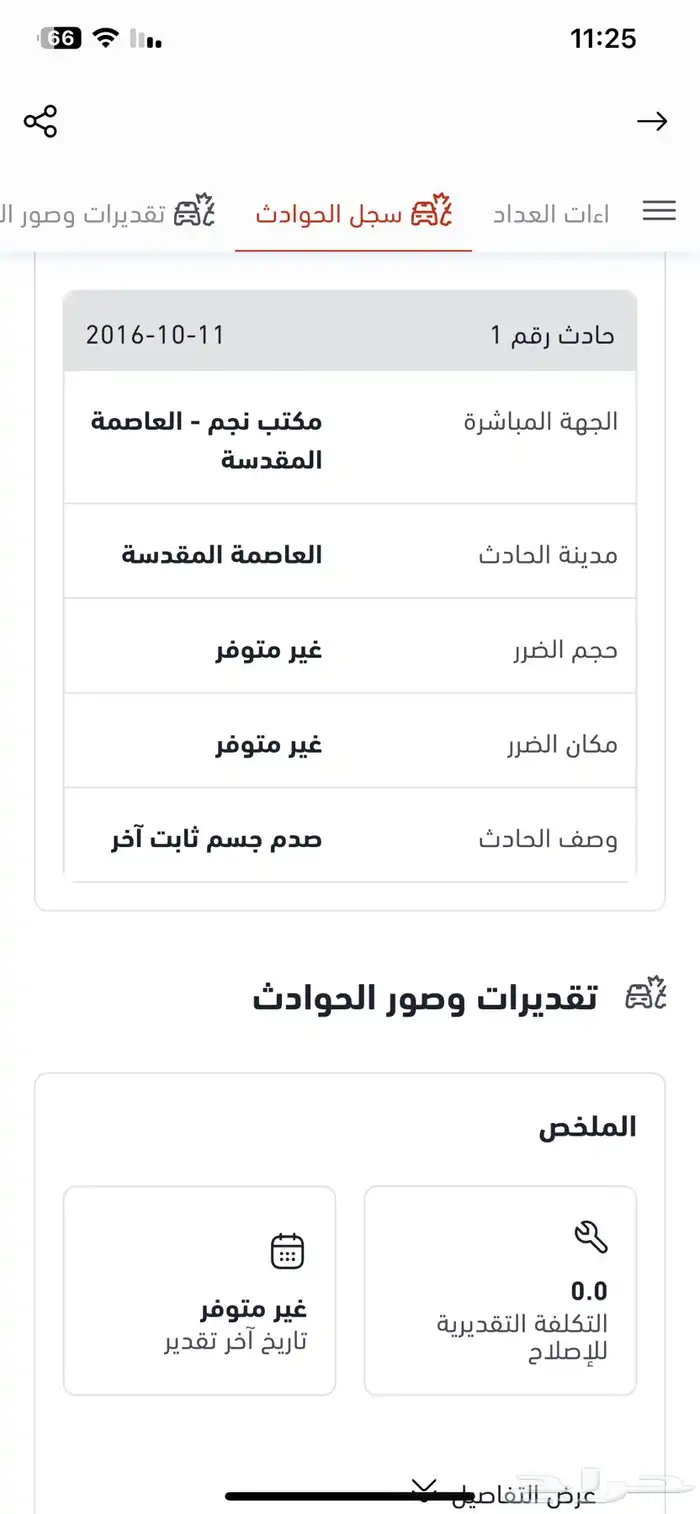Switch to تقديرات وصور tab

(x=106, y=213)
